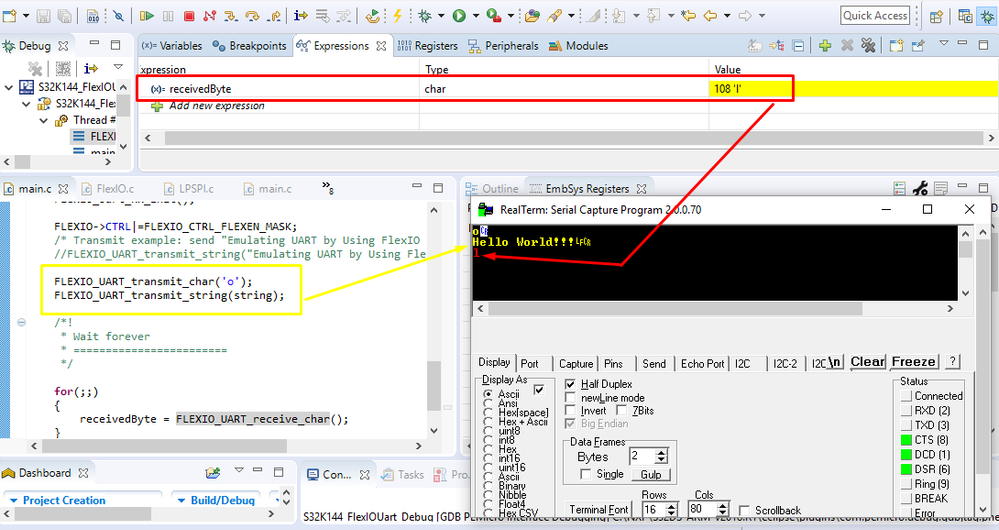Screen dimensions: 999x530
Task: Collapse the Thread node in Debug tree
Action: point(43,120)
